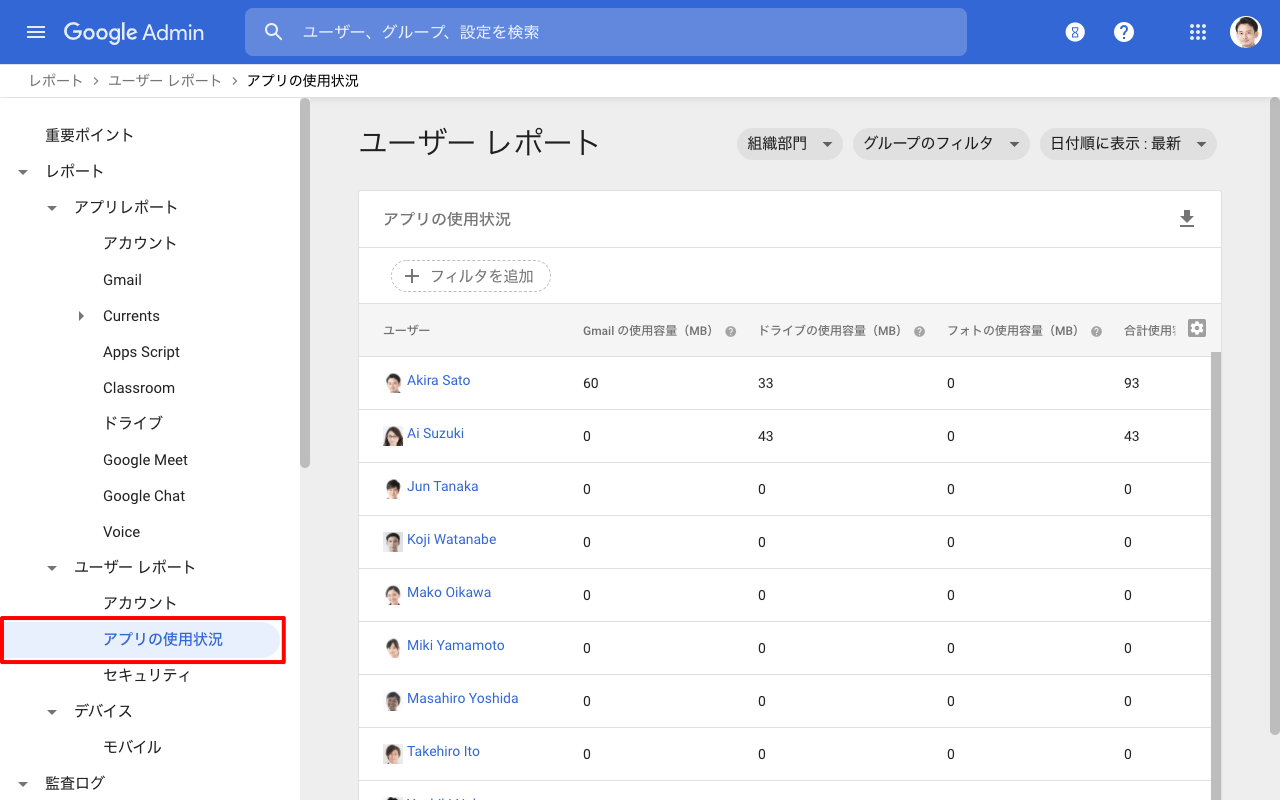The height and width of the screenshot is (800, 1280).
Task: Select Gmail in the sidebar reports
Action: 122,280
